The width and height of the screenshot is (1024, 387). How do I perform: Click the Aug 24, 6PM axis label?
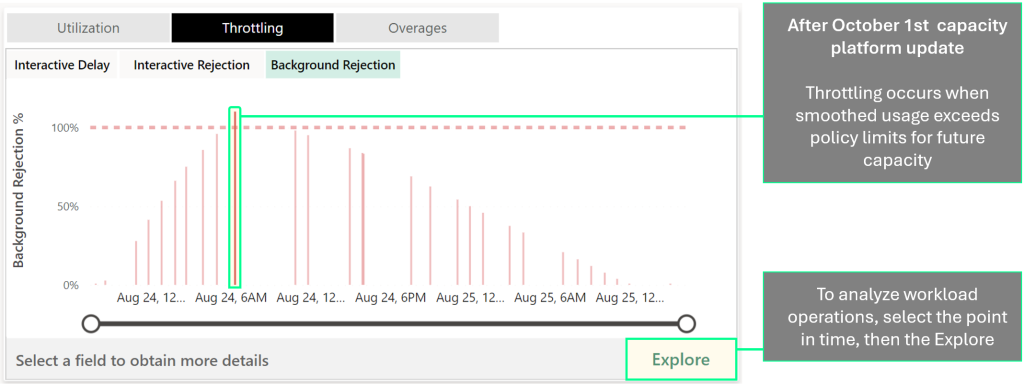pyautogui.click(x=391, y=298)
